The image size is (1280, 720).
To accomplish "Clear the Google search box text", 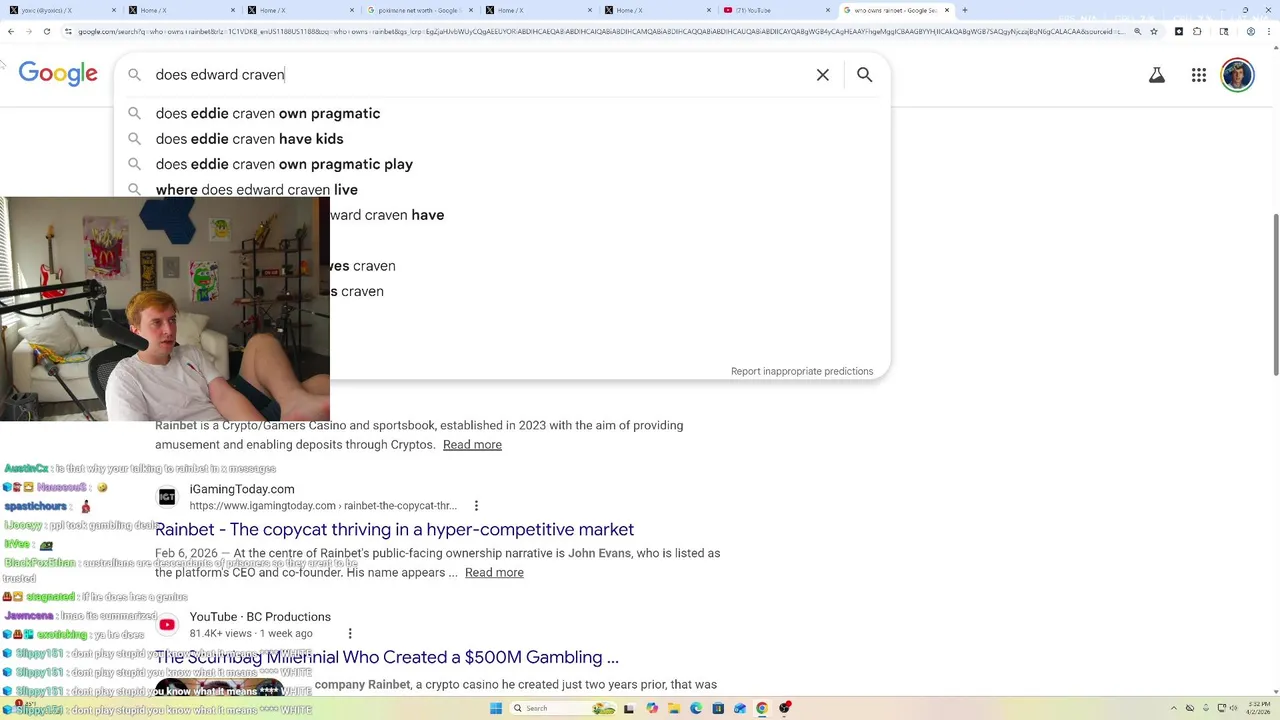I will [823, 75].
